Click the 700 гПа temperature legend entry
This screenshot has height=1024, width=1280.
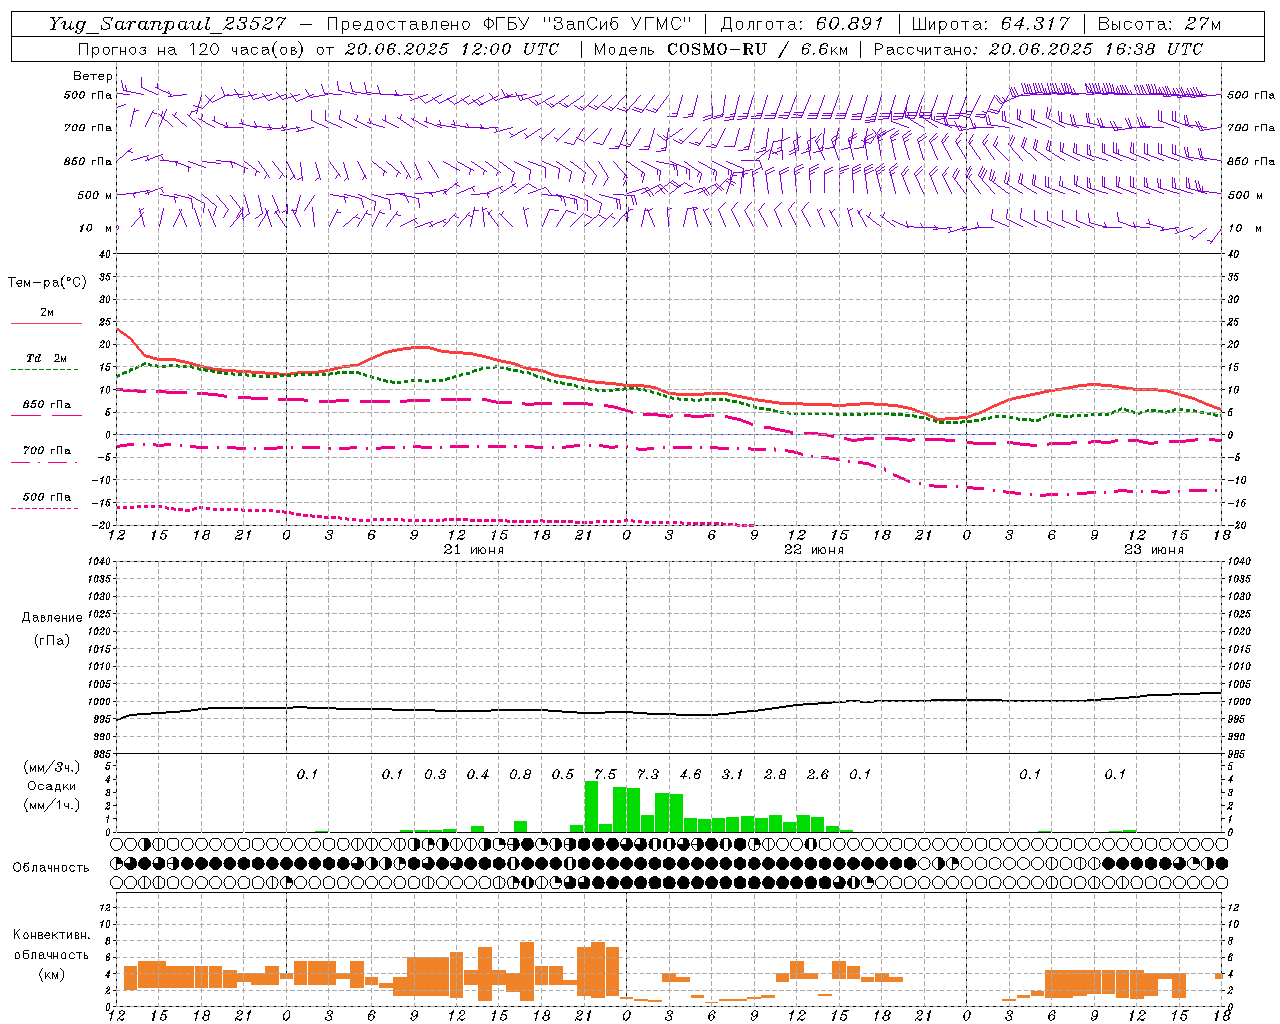pyautogui.click(x=46, y=451)
